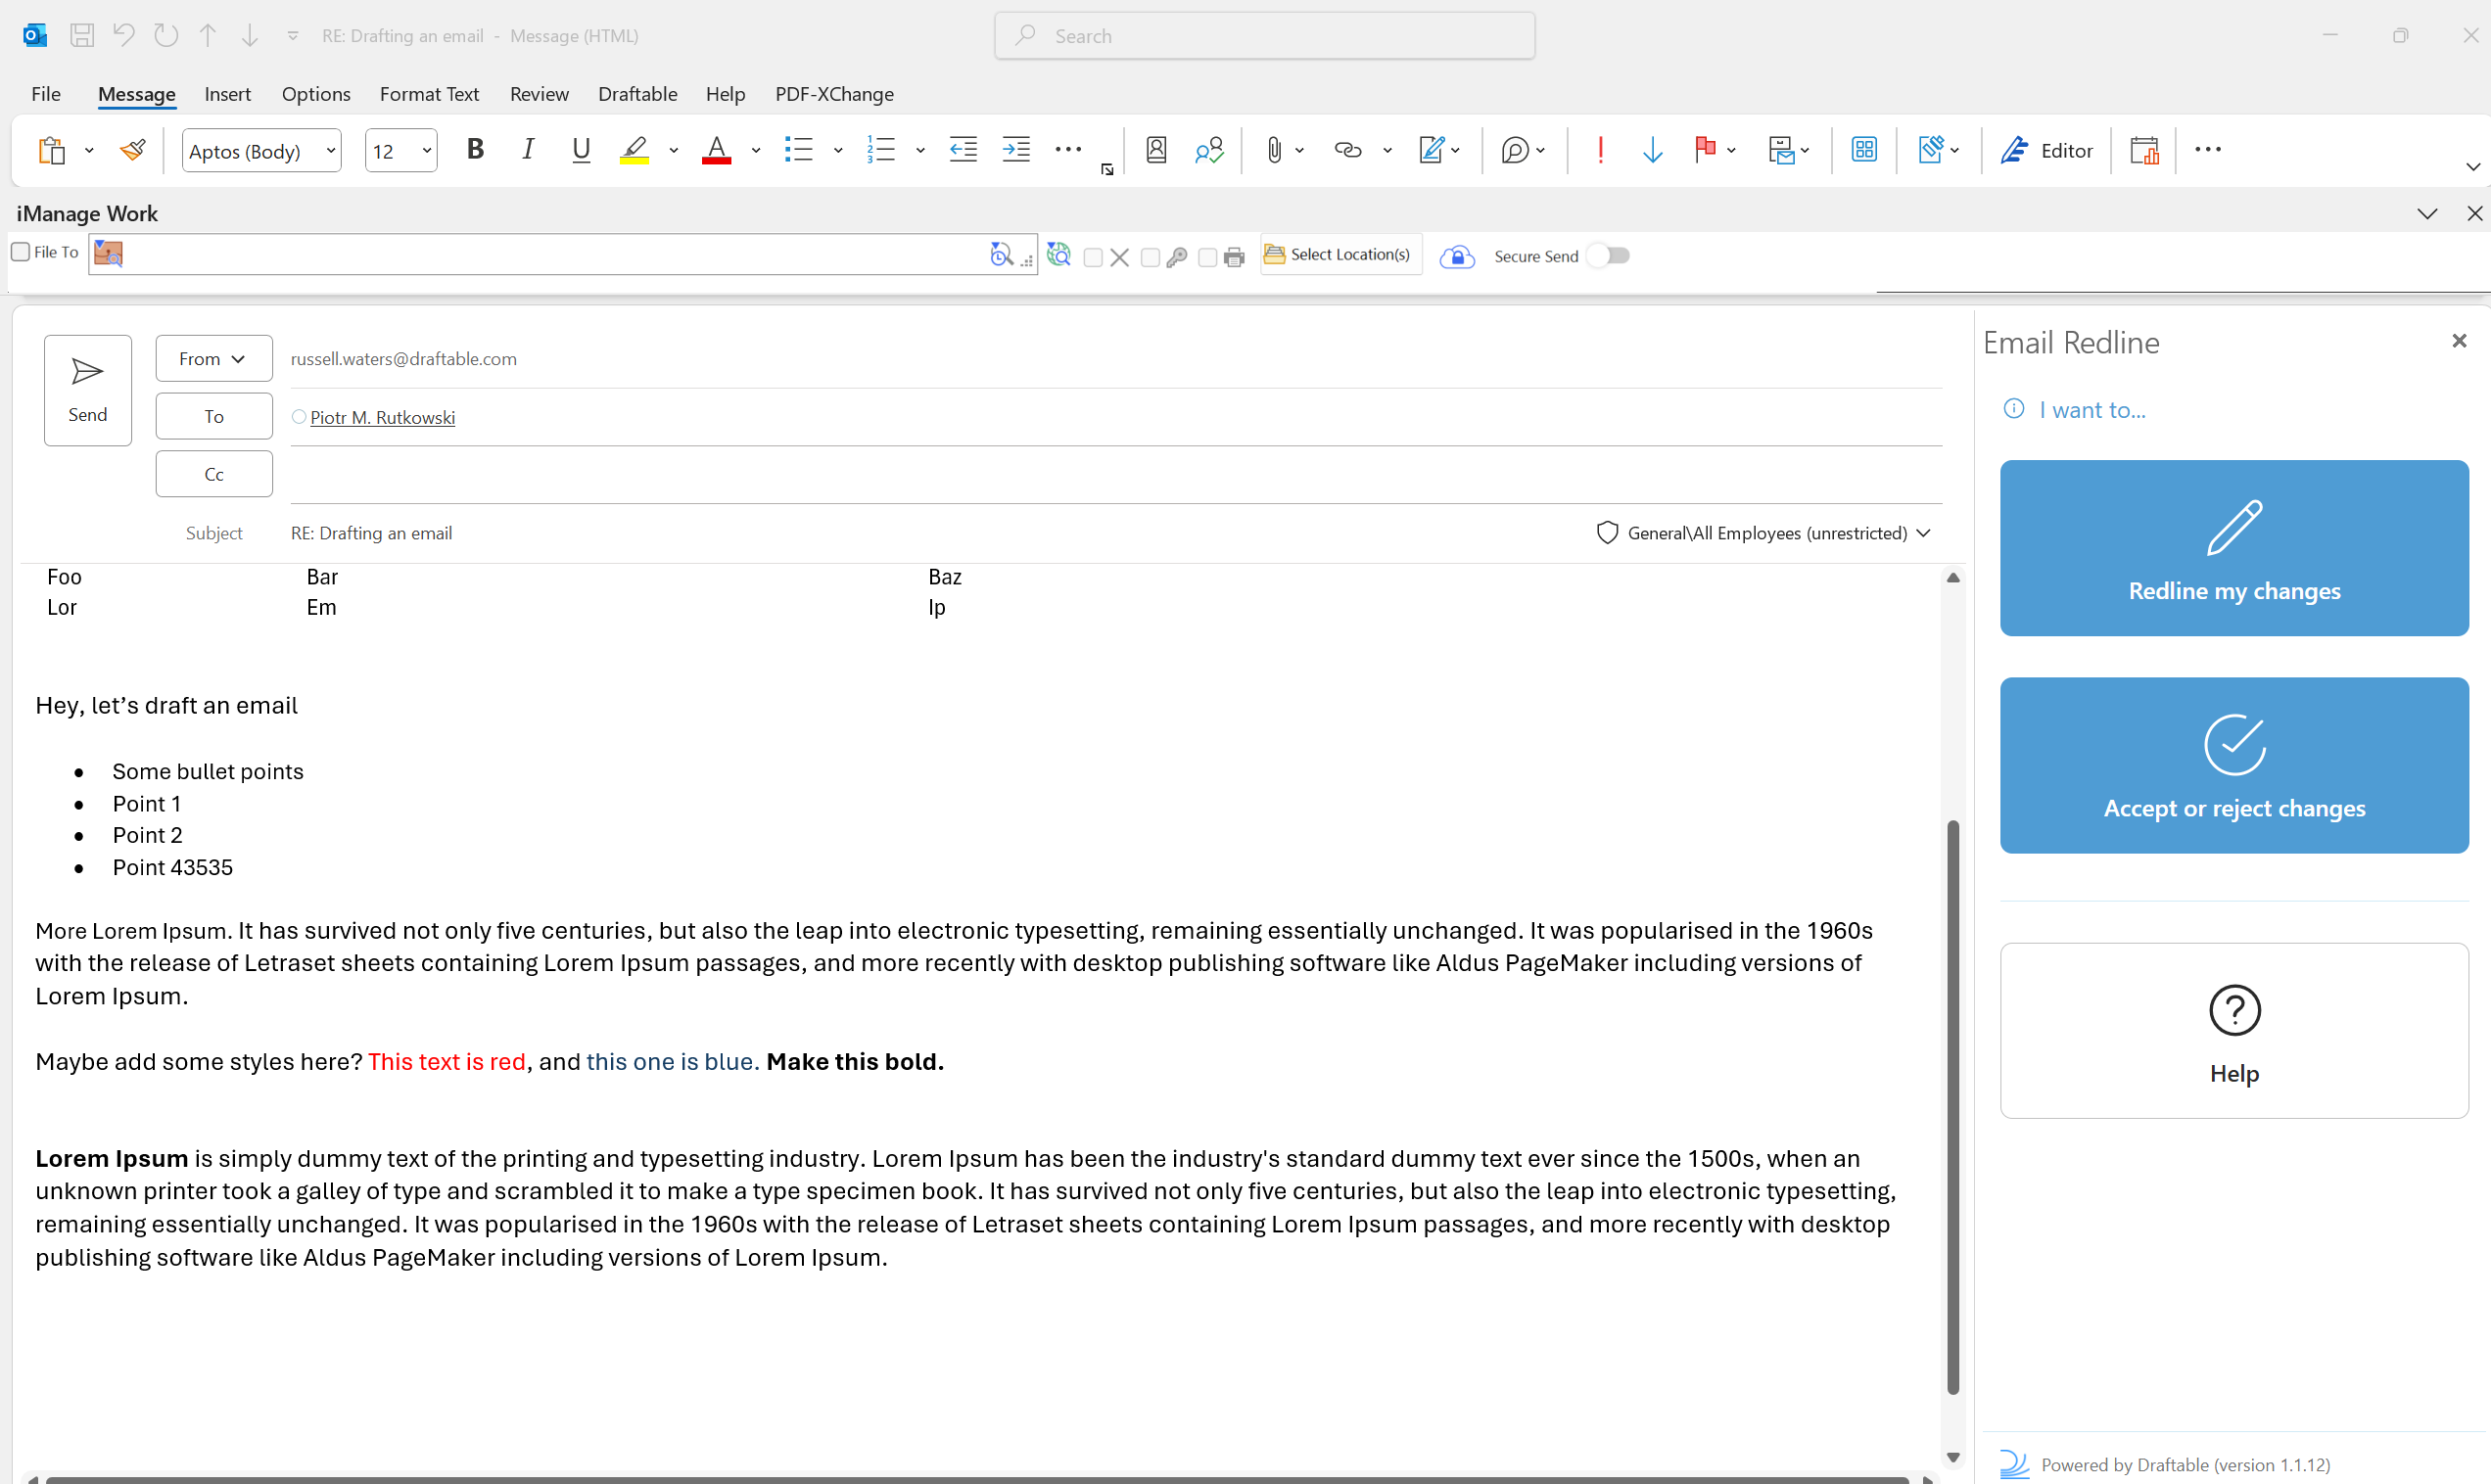The height and width of the screenshot is (1484, 2491).
Task: Click the Format Painter brush icon
Action: tap(132, 150)
